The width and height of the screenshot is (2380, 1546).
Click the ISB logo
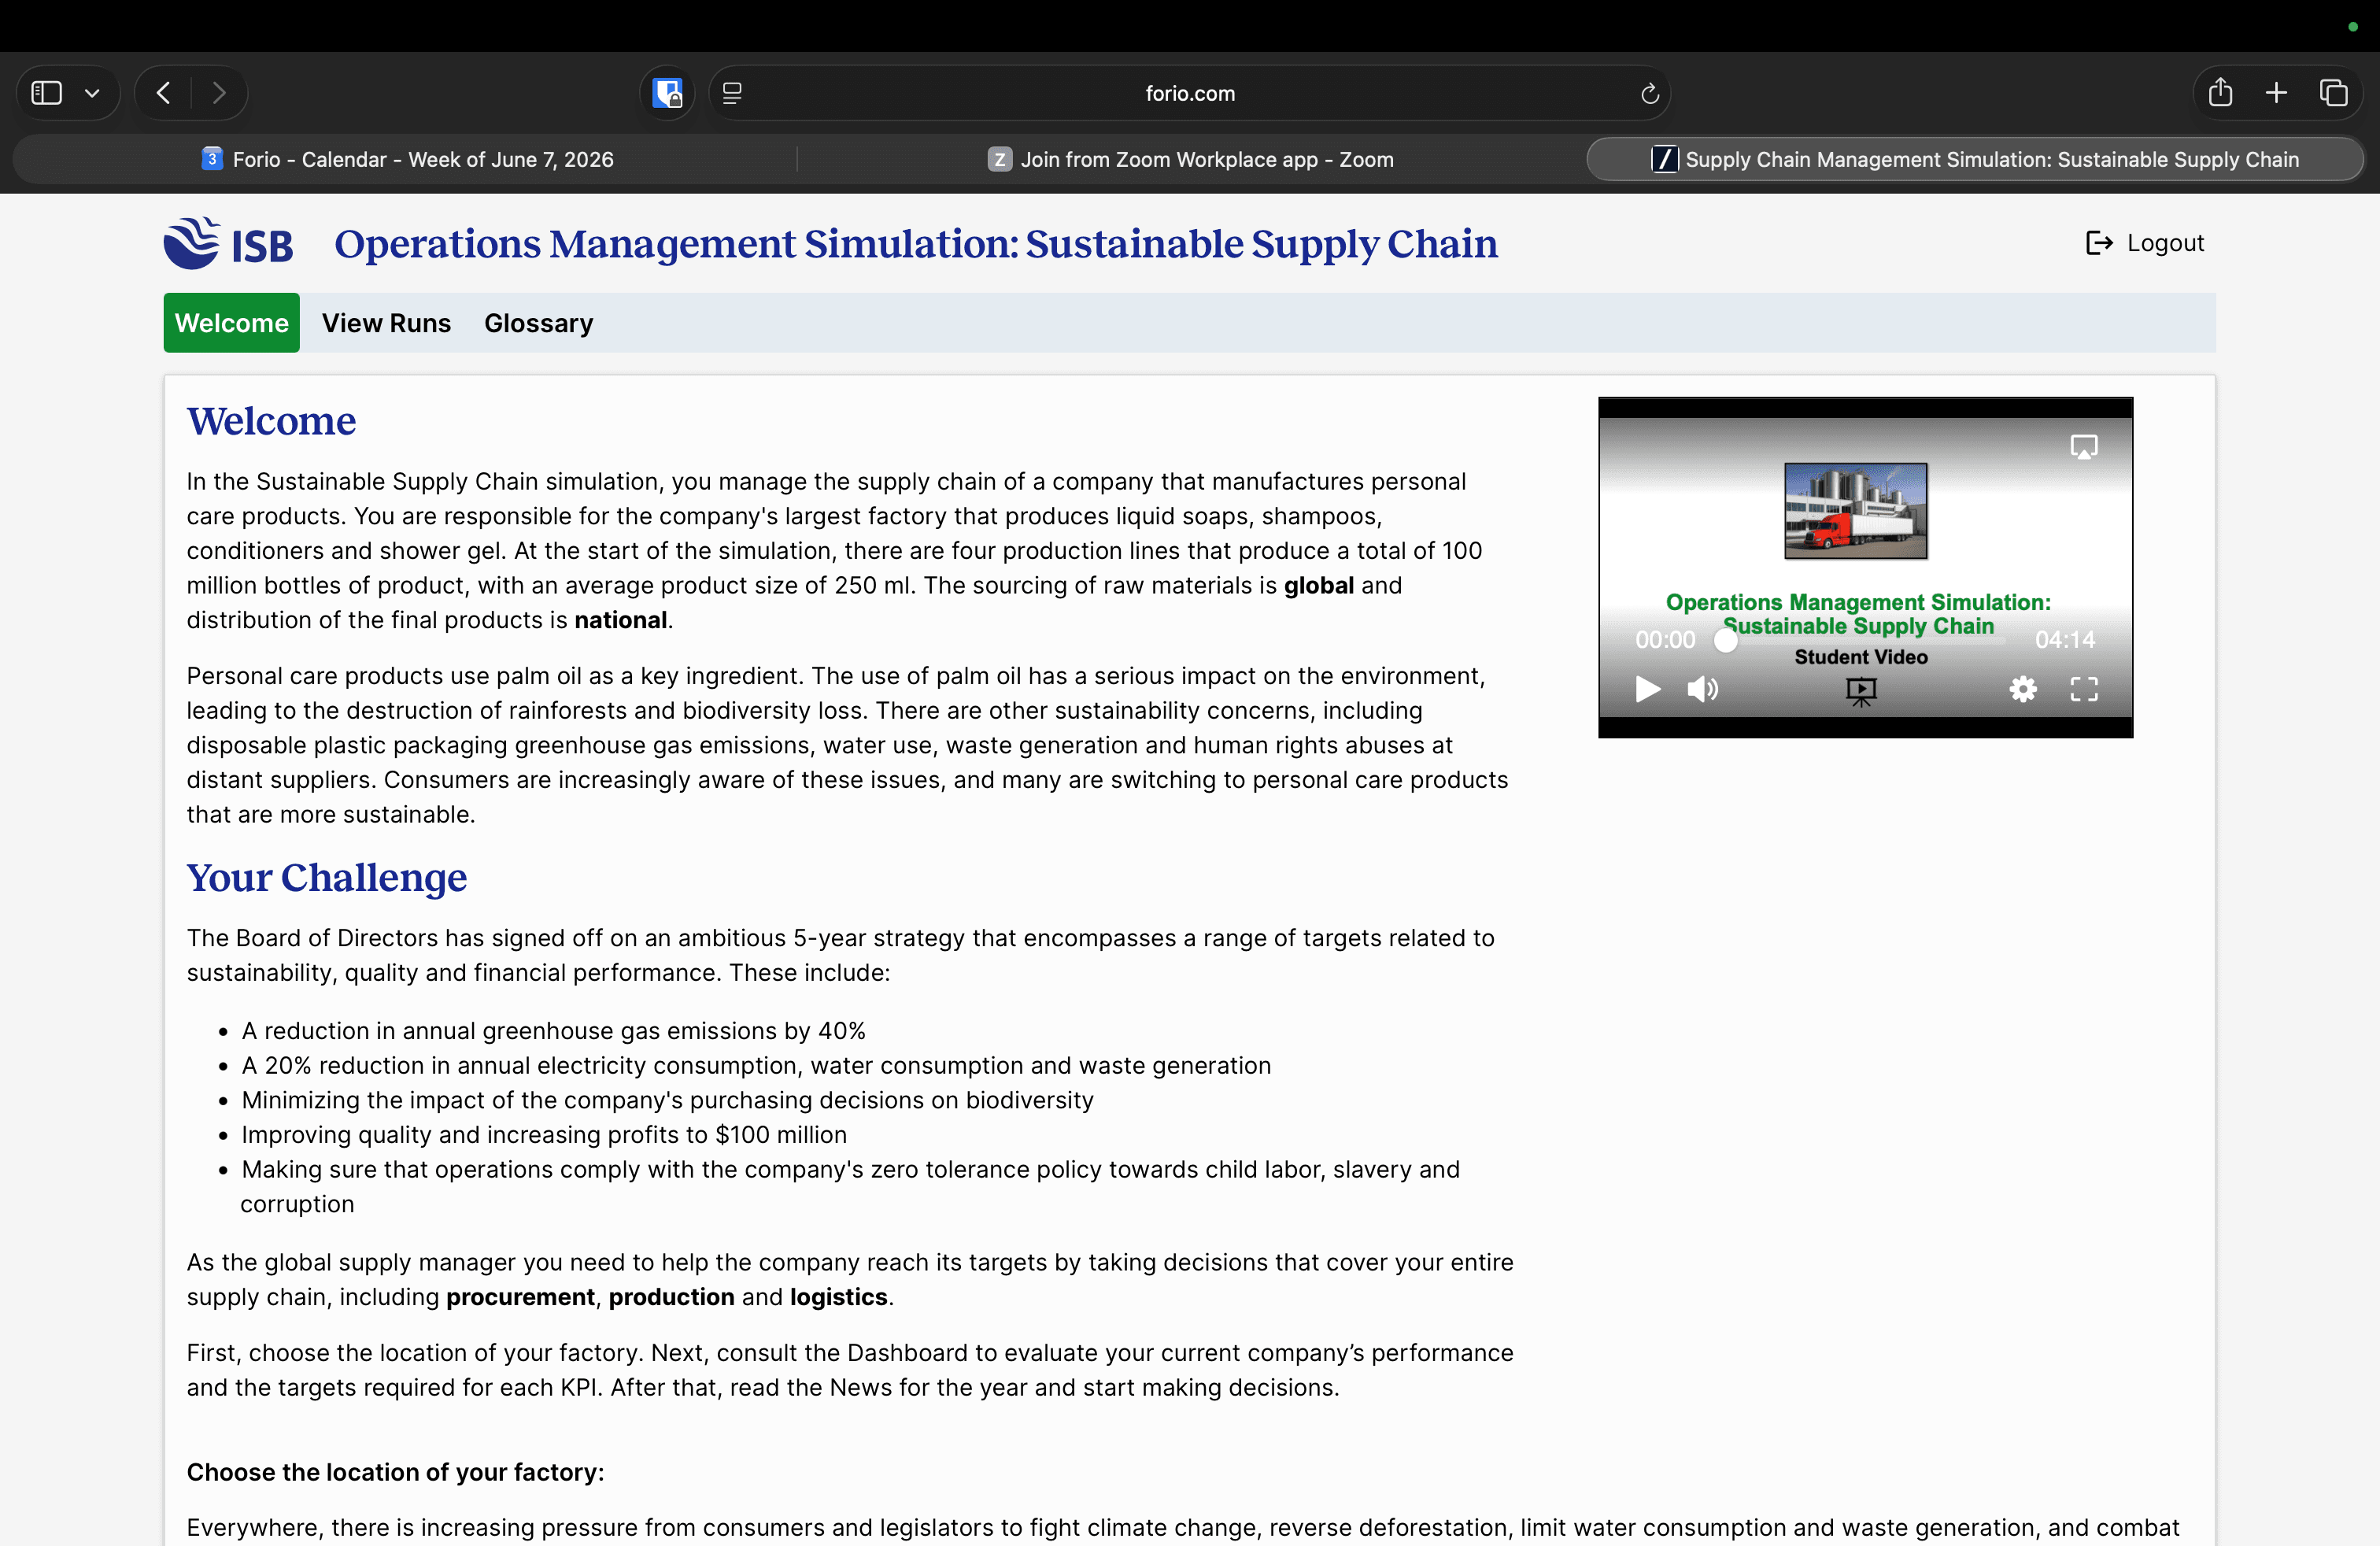pyautogui.click(x=228, y=243)
